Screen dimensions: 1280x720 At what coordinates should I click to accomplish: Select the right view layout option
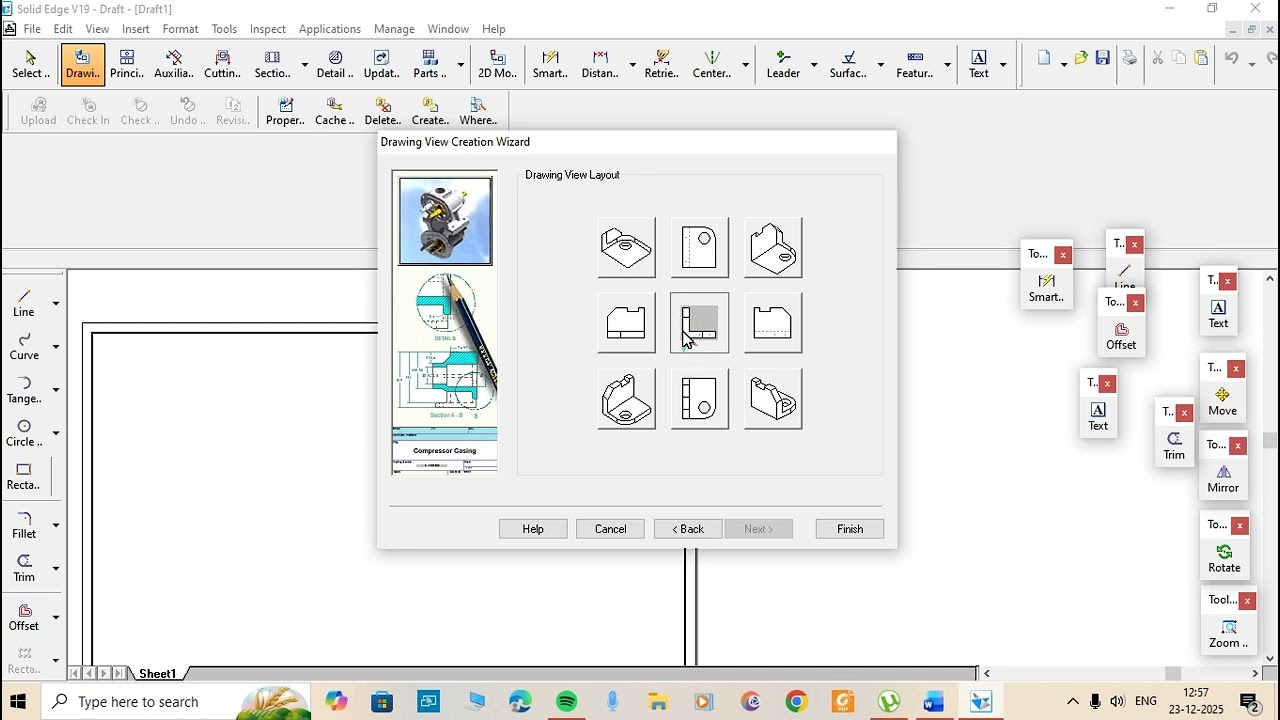coord(773,323)
